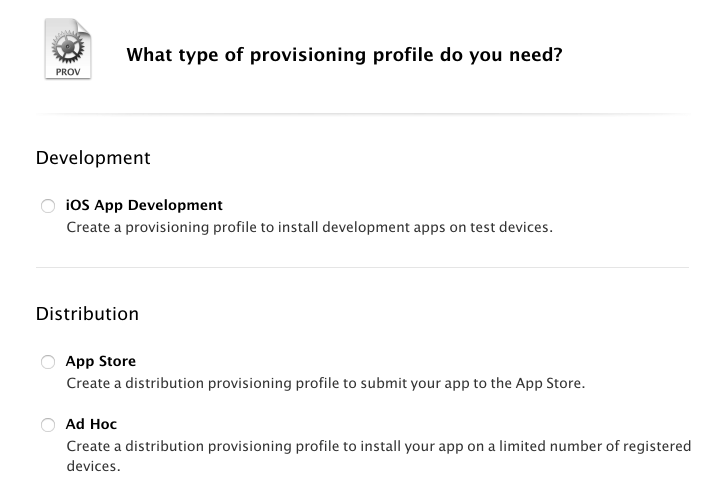
Task: Click the Ad Hoc registered devices description
Action: 378,446
